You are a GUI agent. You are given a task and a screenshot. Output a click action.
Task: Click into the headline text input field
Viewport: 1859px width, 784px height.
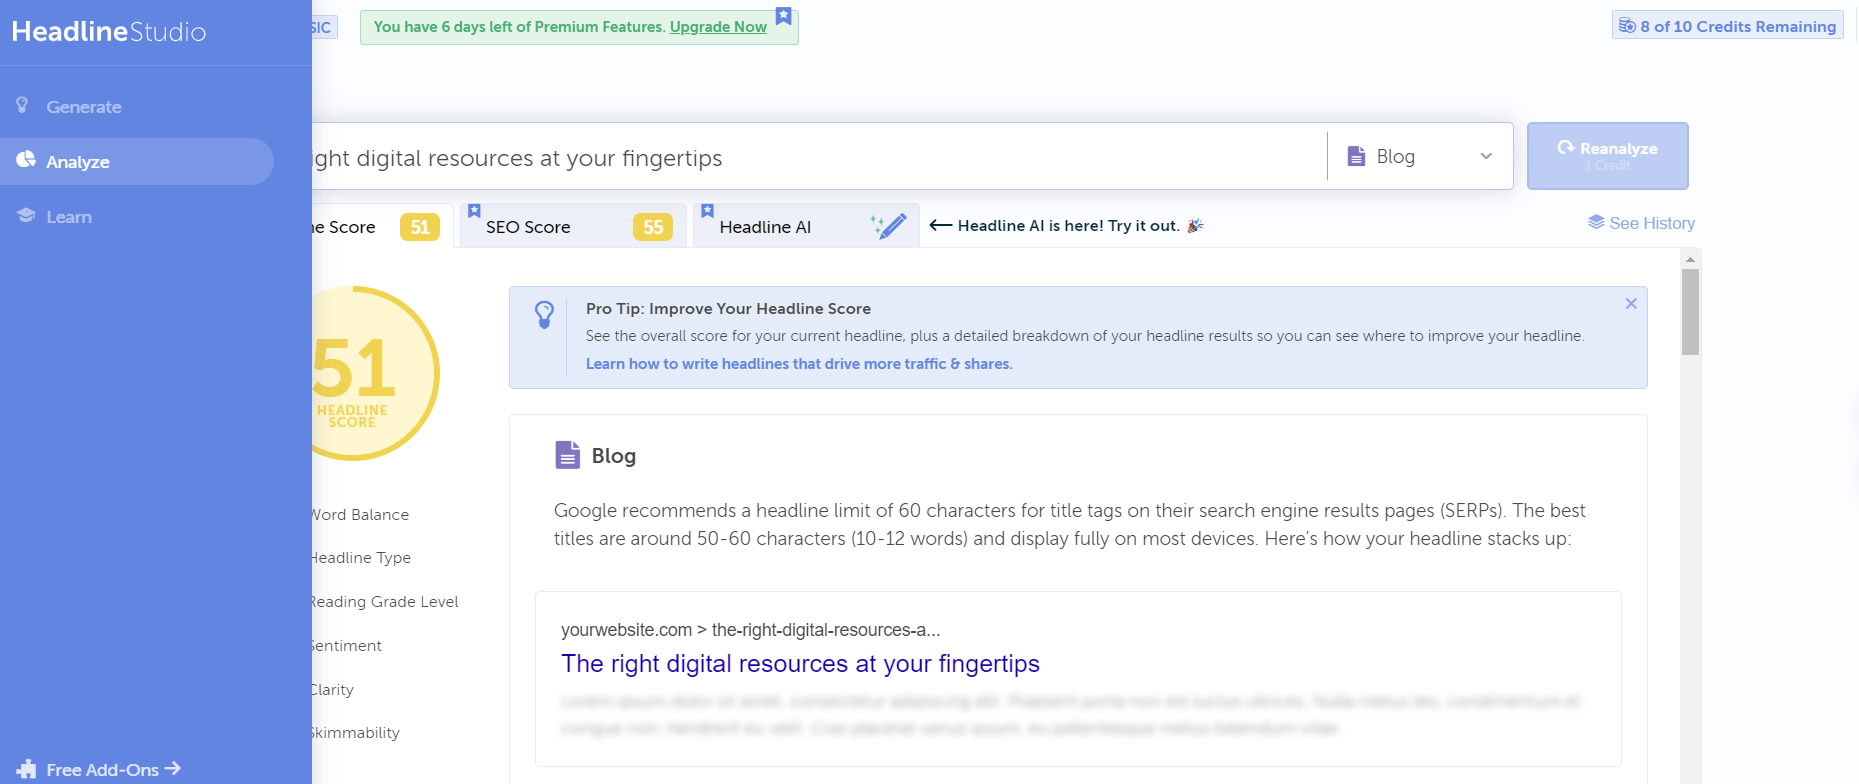800,158
